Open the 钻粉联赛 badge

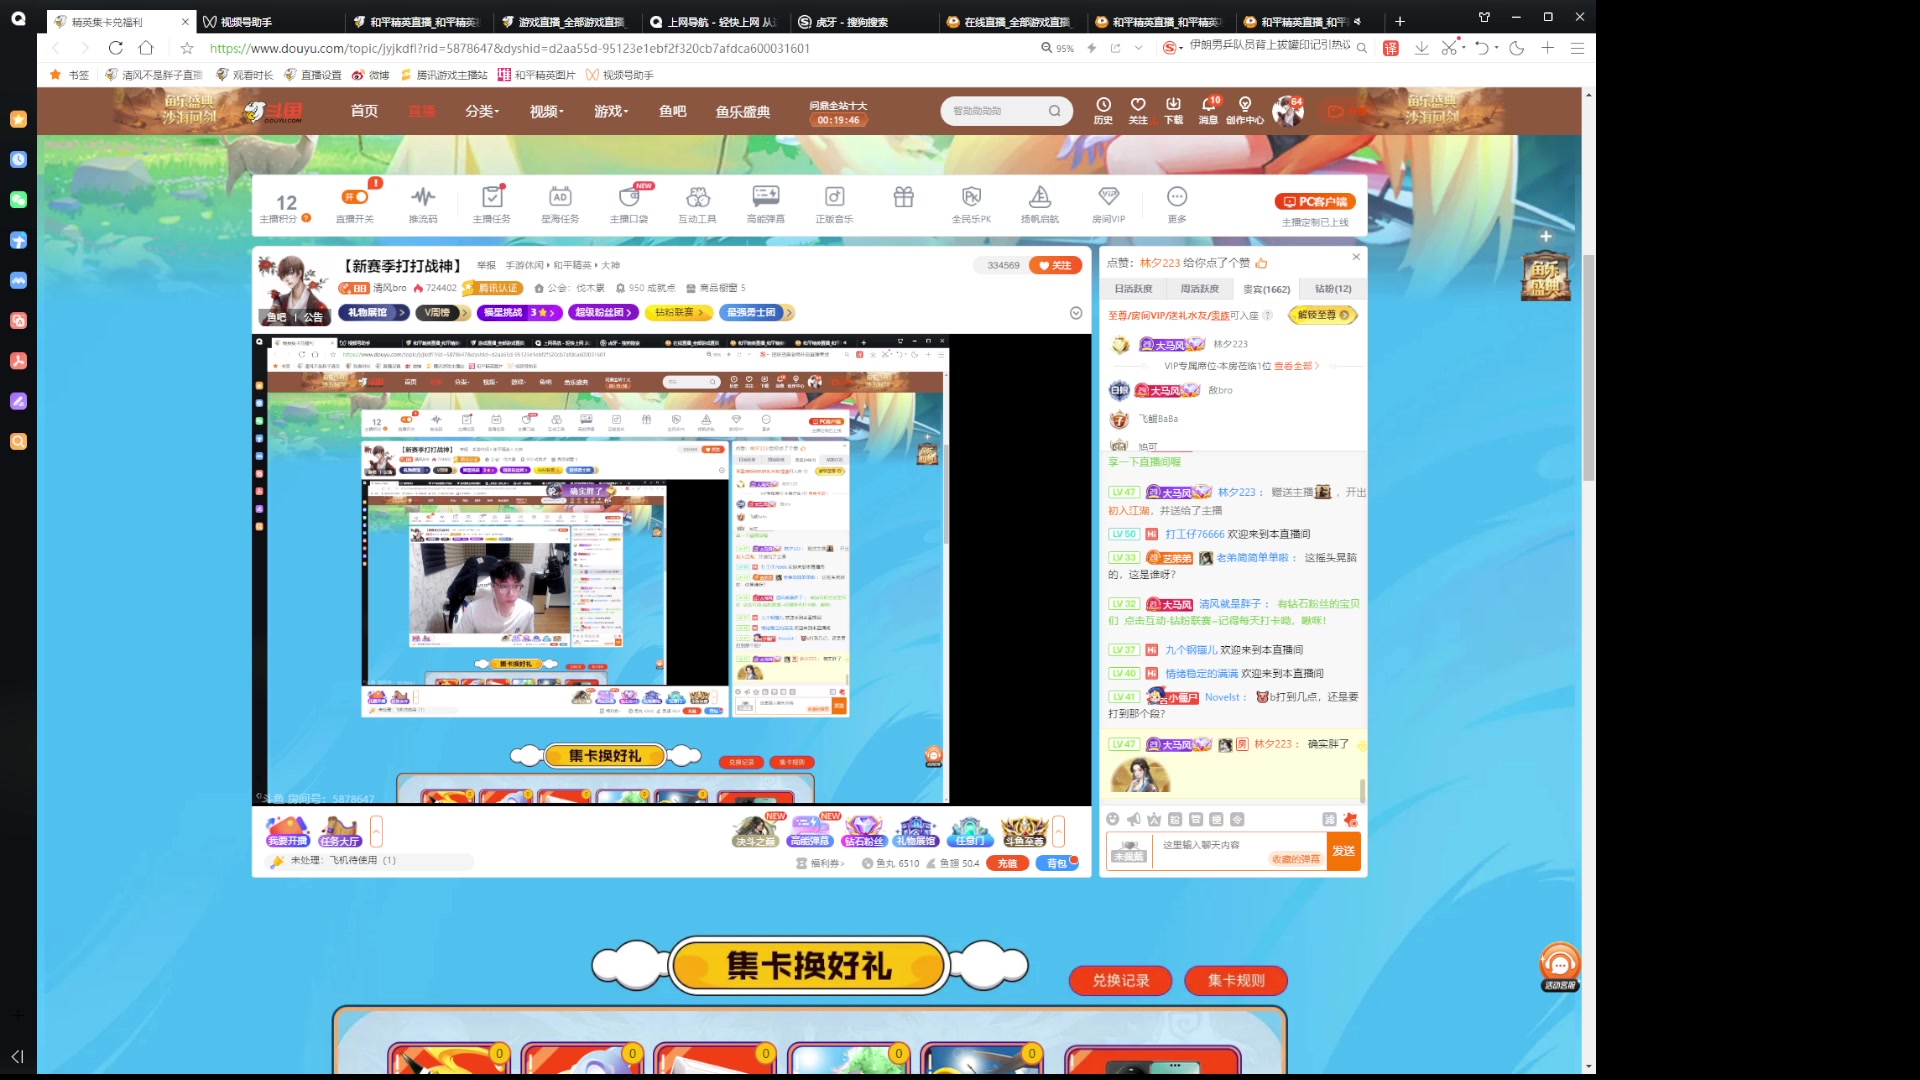679,313
